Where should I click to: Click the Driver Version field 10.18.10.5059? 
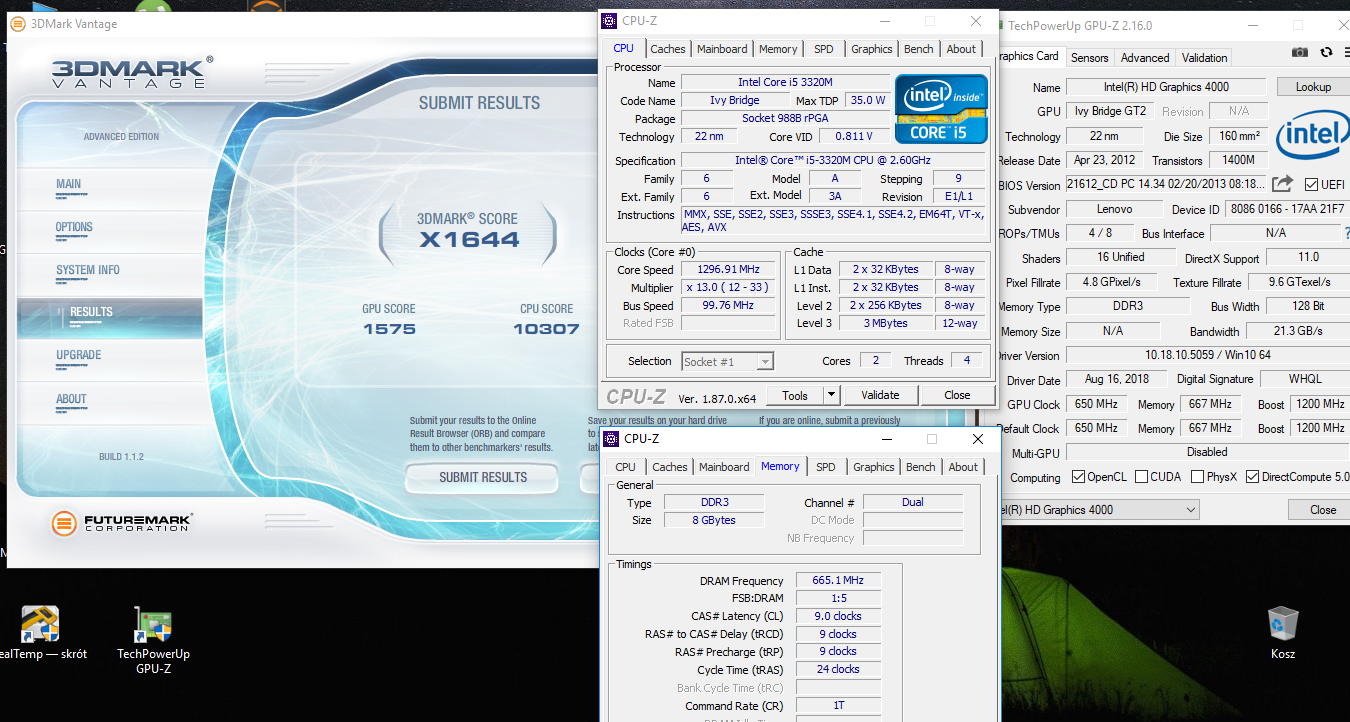coord(1206,355)
